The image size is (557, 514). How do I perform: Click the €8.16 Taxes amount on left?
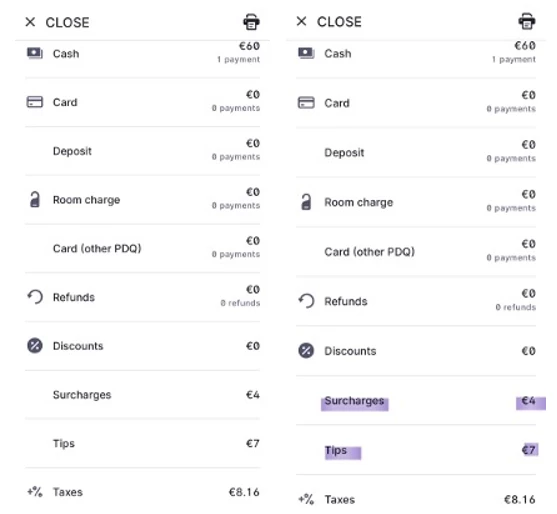244,492
